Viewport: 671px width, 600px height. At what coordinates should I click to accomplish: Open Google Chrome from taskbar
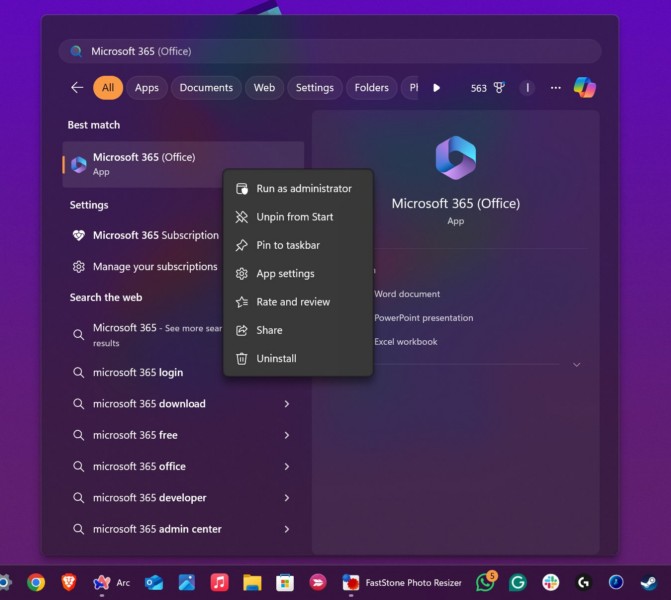click(36, 582)
